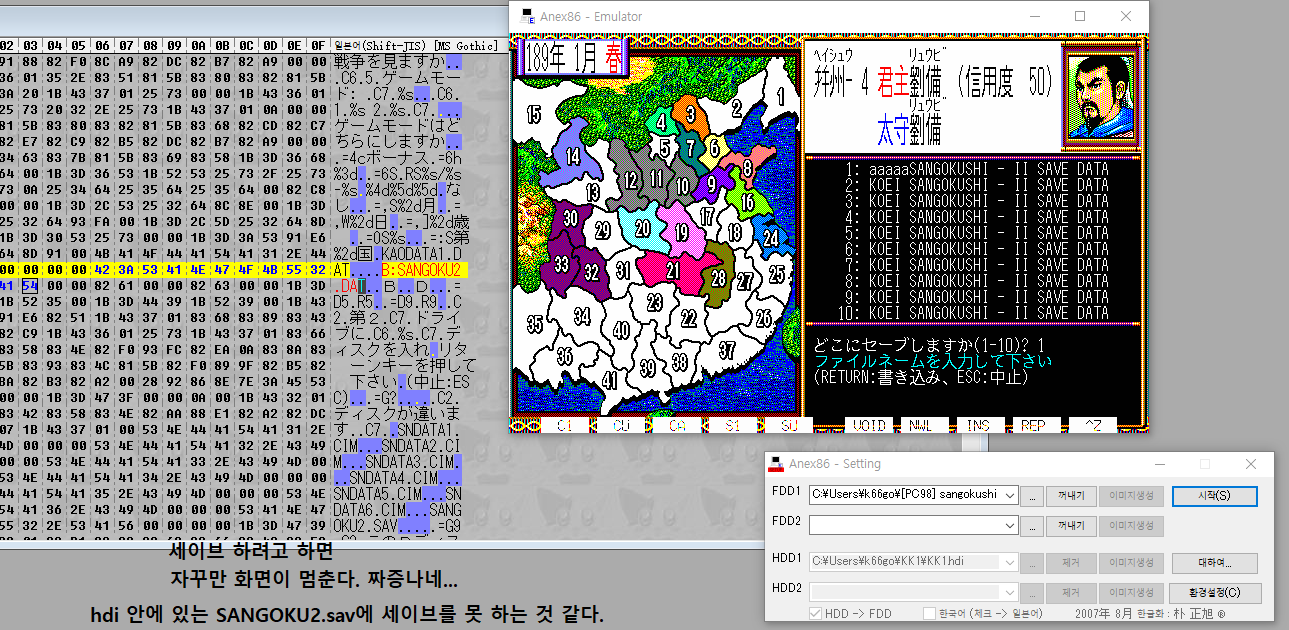Click the CA function key label

tap(677, 425)
